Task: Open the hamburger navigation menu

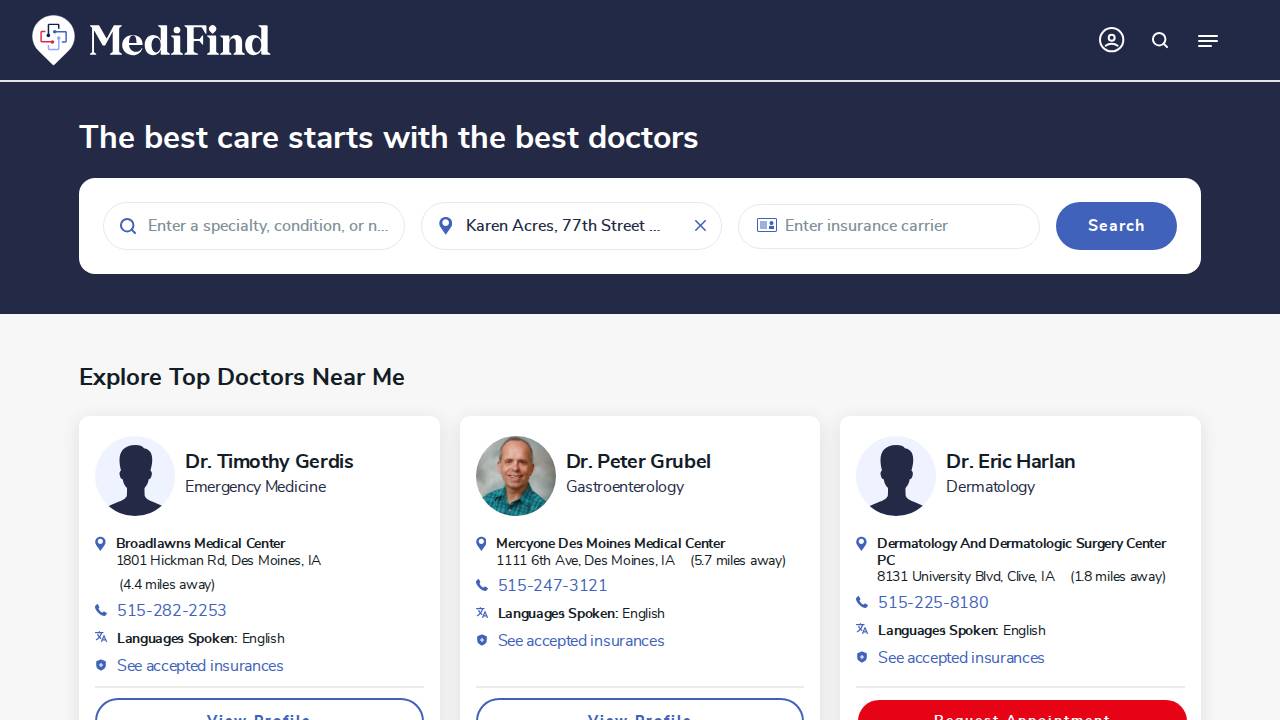Action: click(1207, 40)
